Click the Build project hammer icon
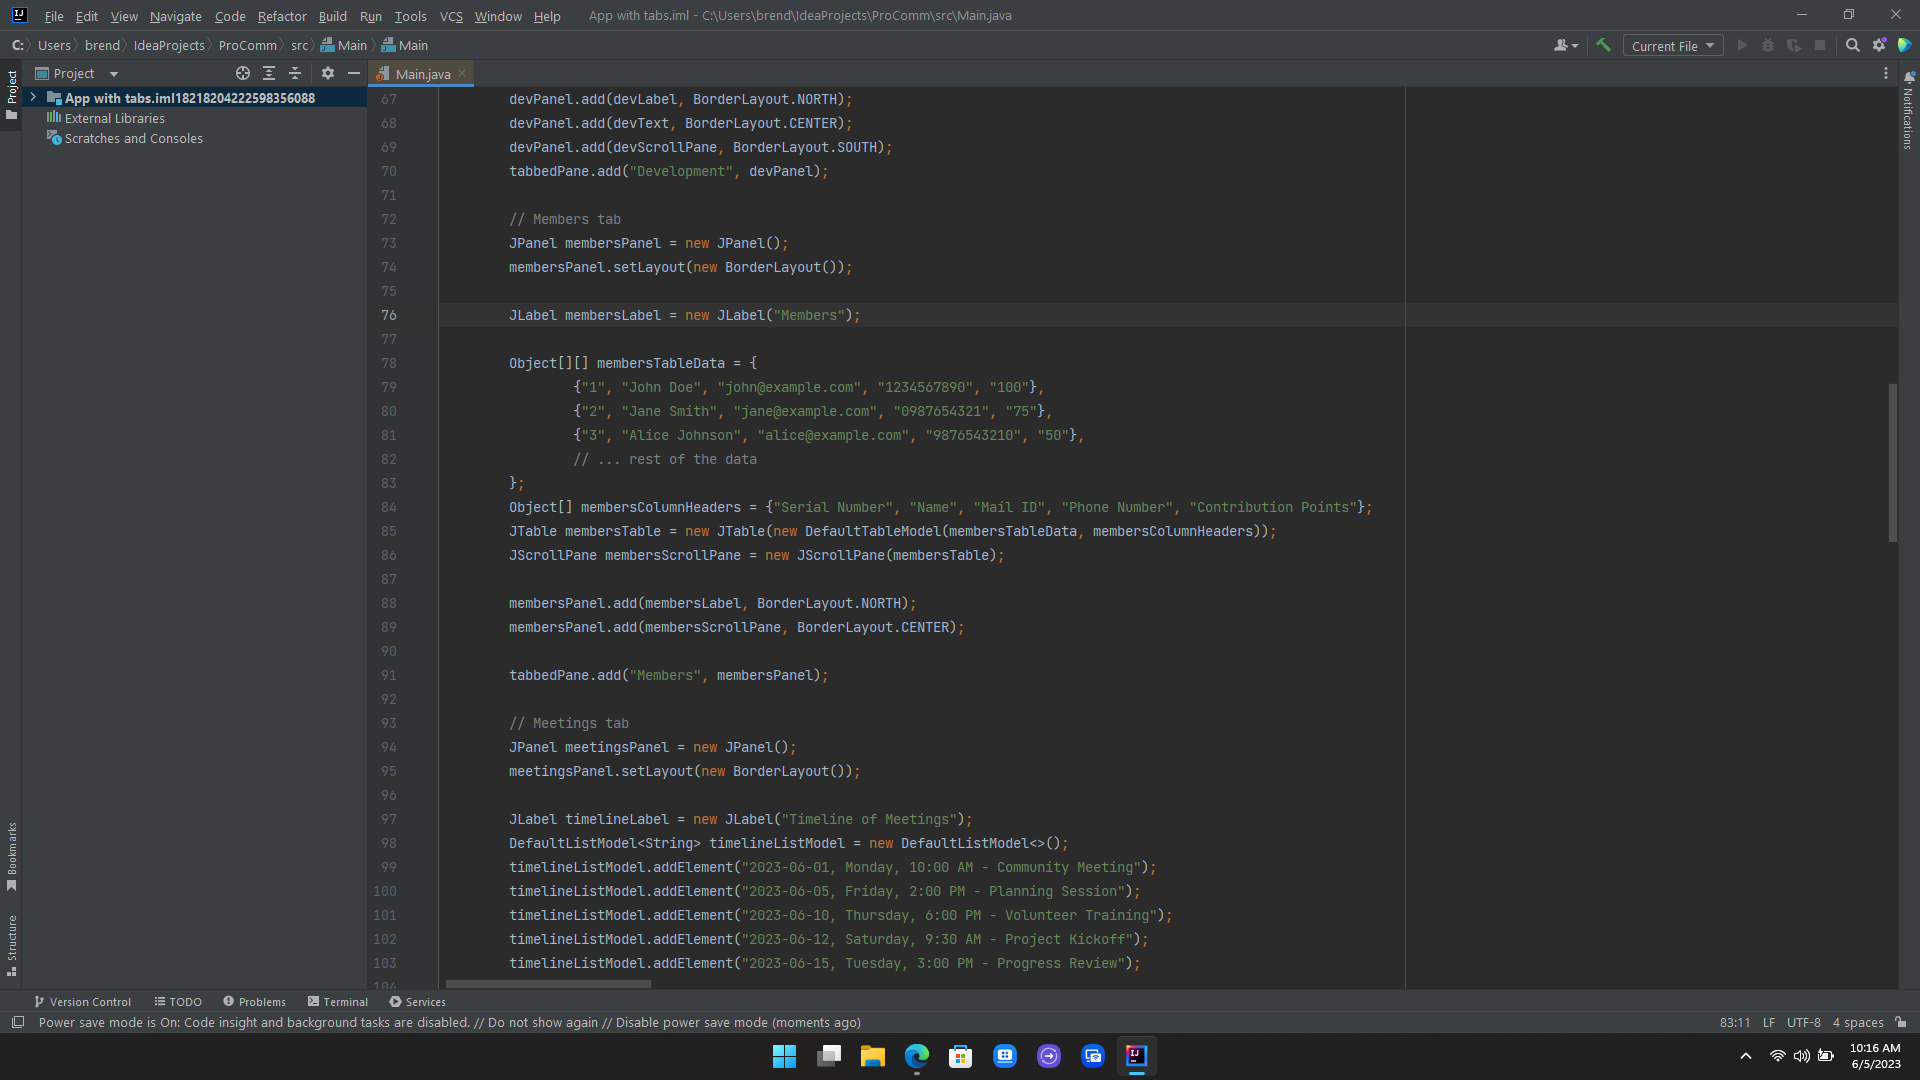This screenshot has width=1920, height=1080. point(1603,45)
